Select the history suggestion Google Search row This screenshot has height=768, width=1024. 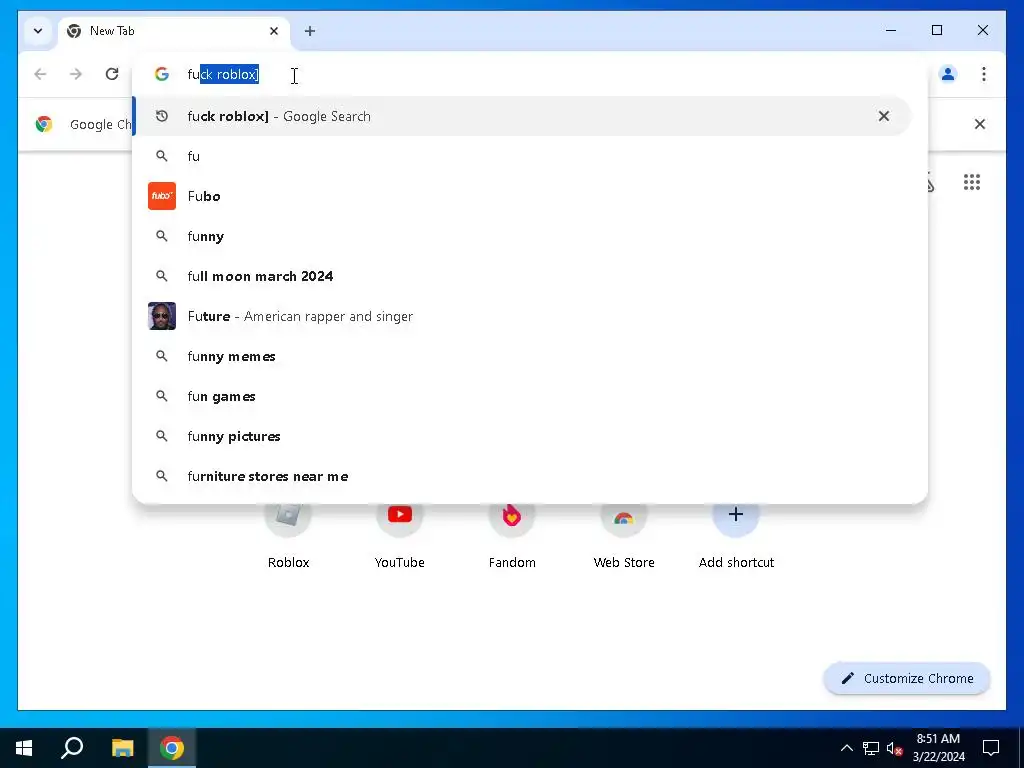[522, 116]
